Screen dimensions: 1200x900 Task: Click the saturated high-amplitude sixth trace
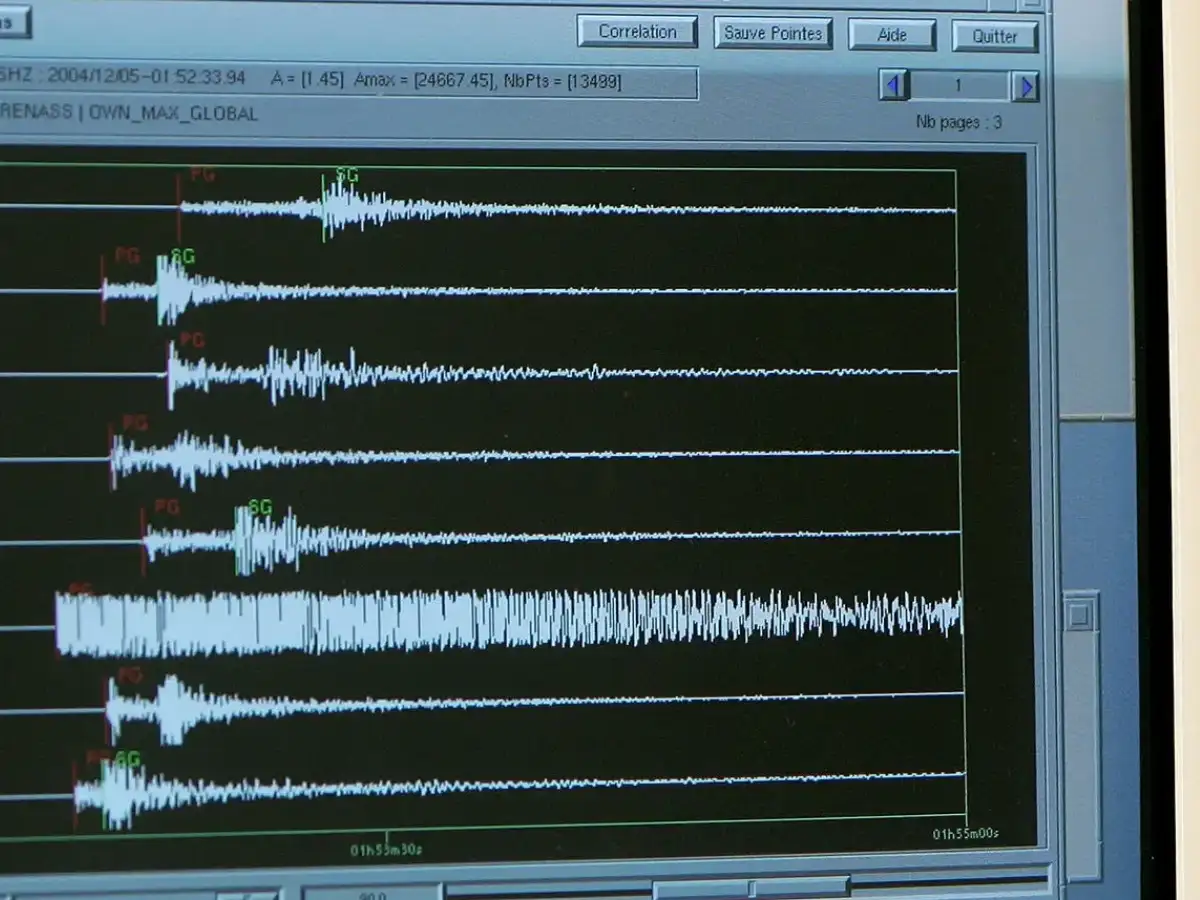point(508,623)
